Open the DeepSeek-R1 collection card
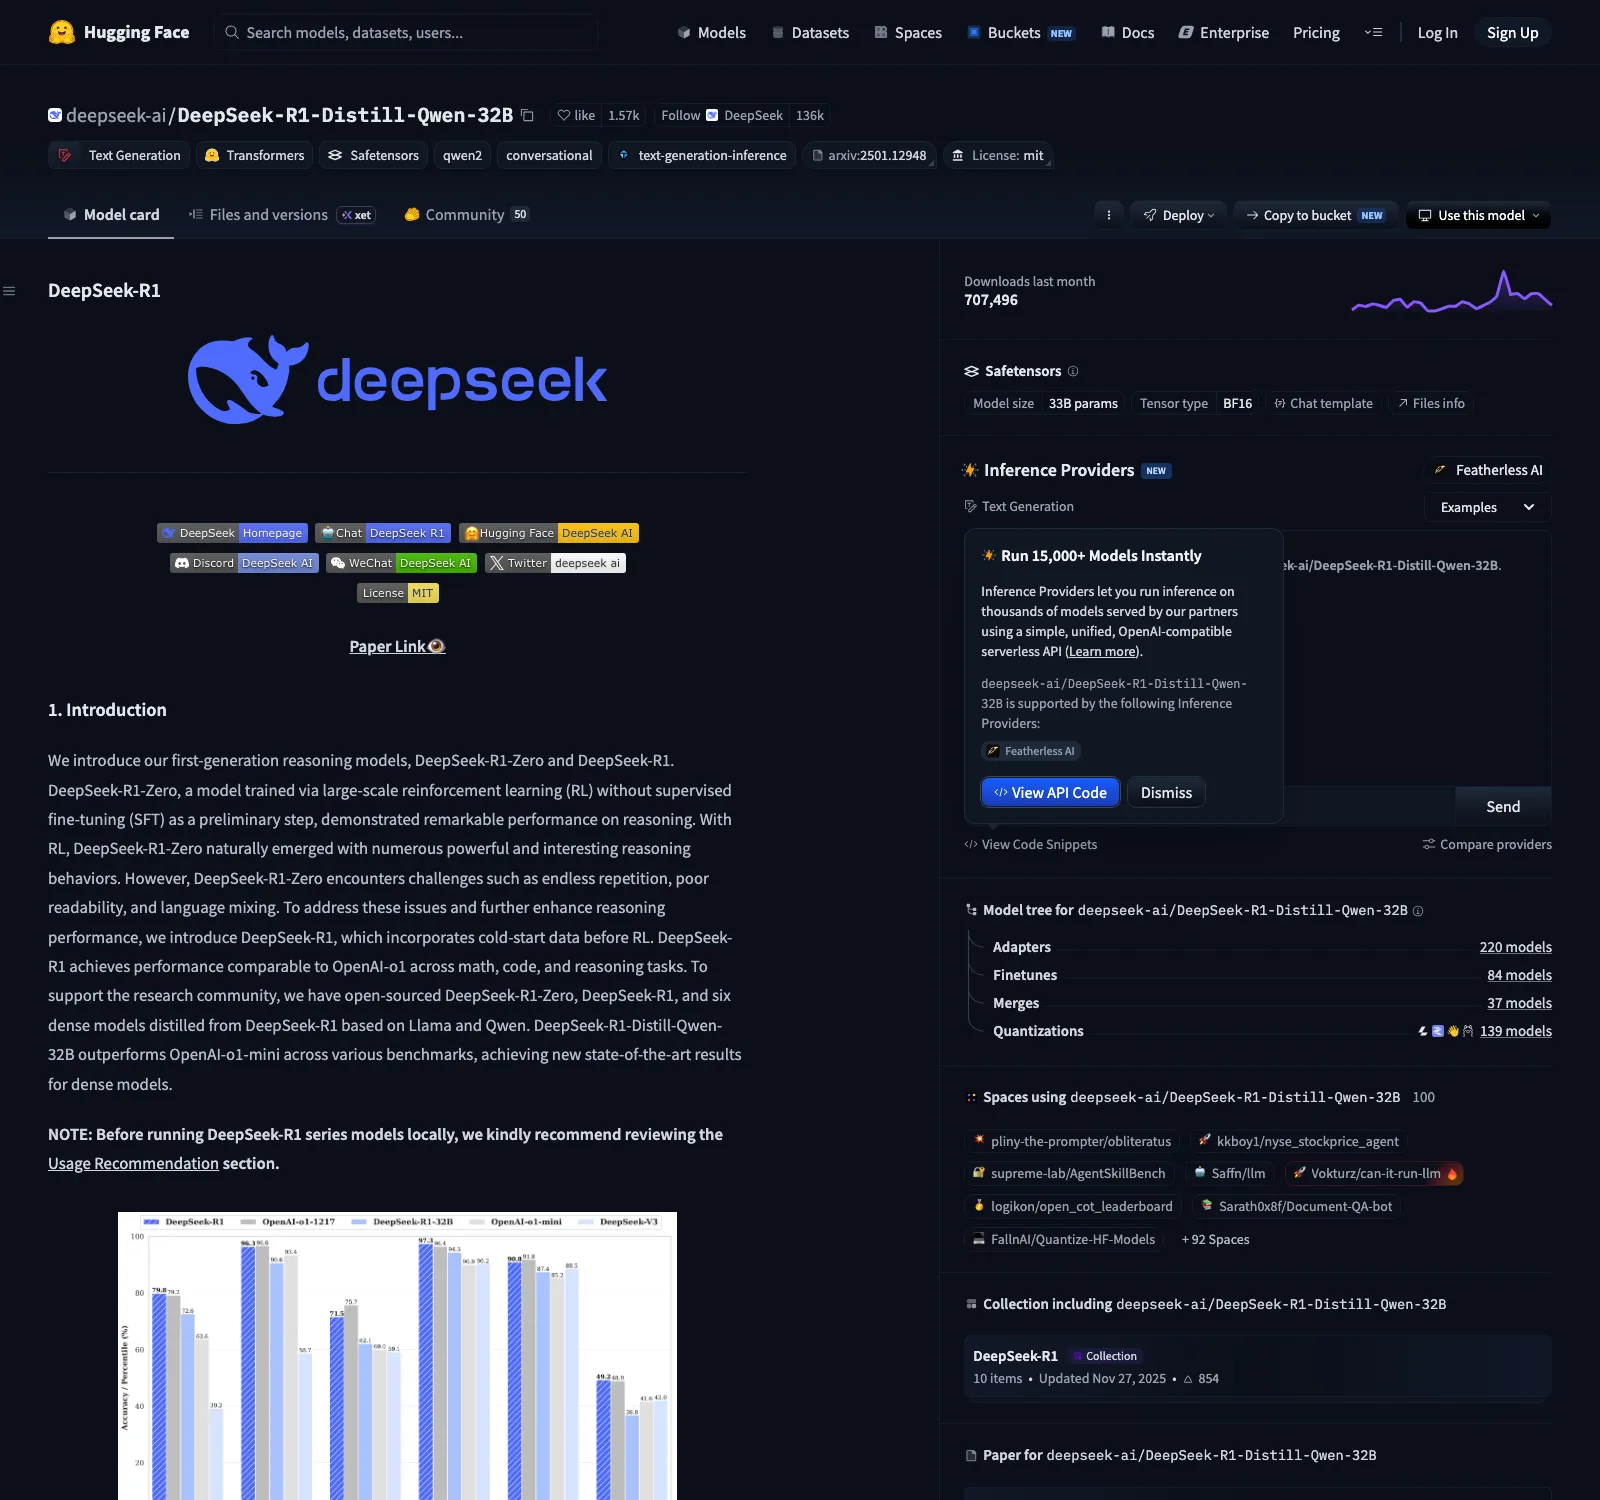 pyautogui.click(x=1257, y=1366)
